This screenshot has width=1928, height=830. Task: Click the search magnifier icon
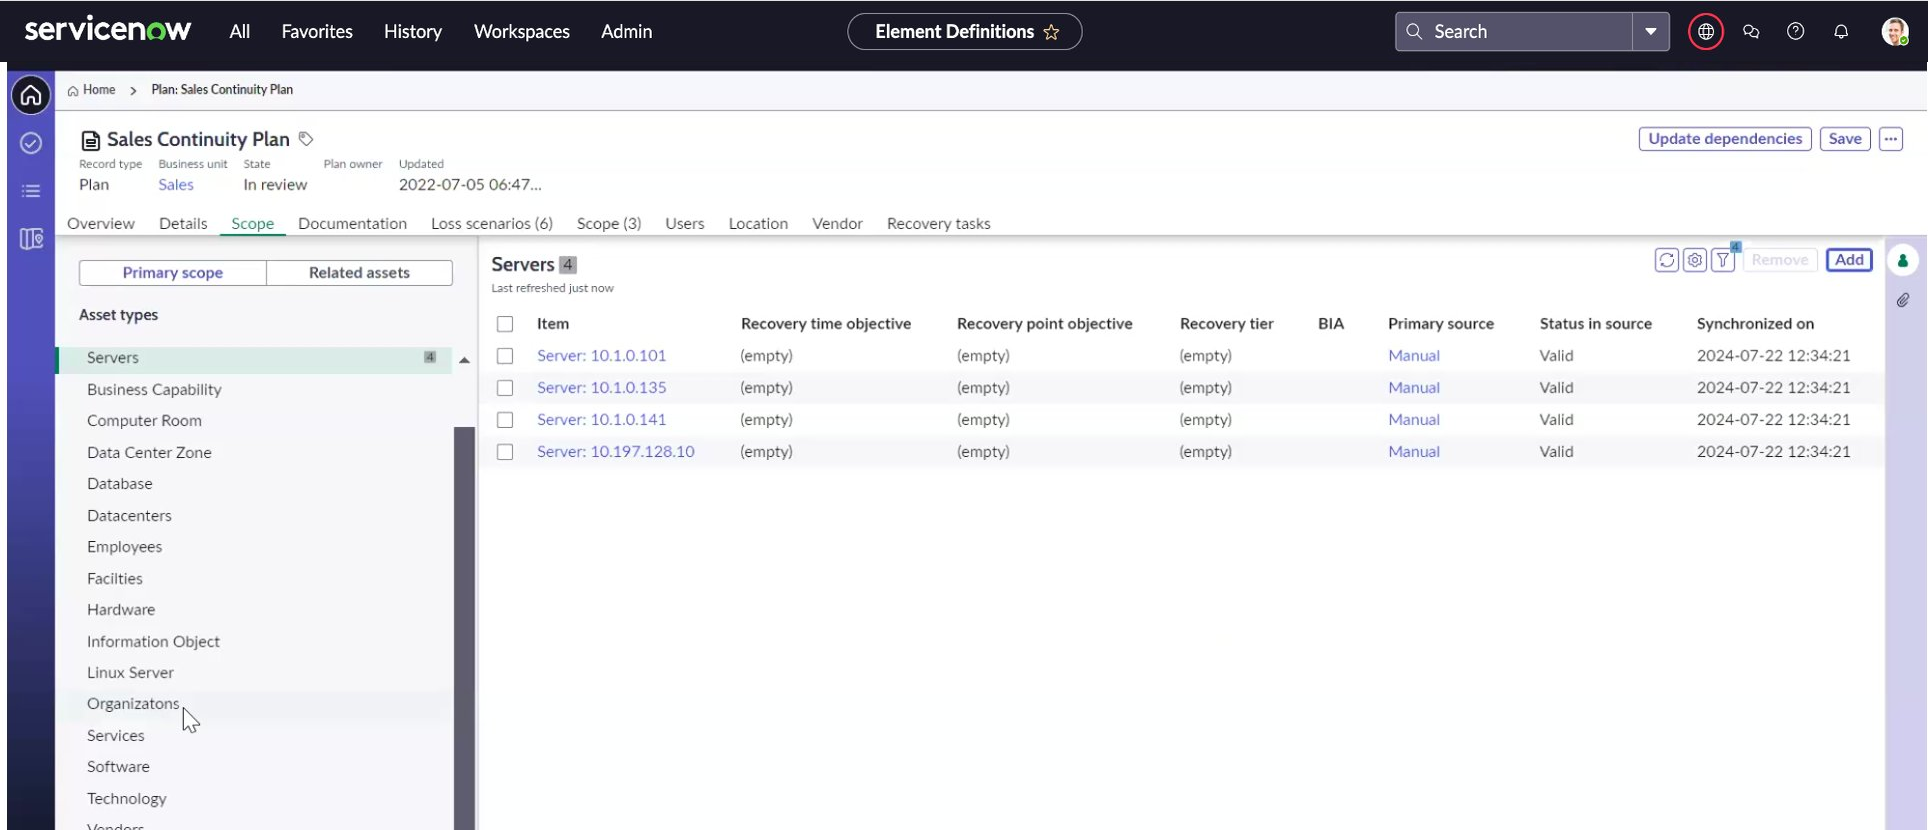point(1414,31)
